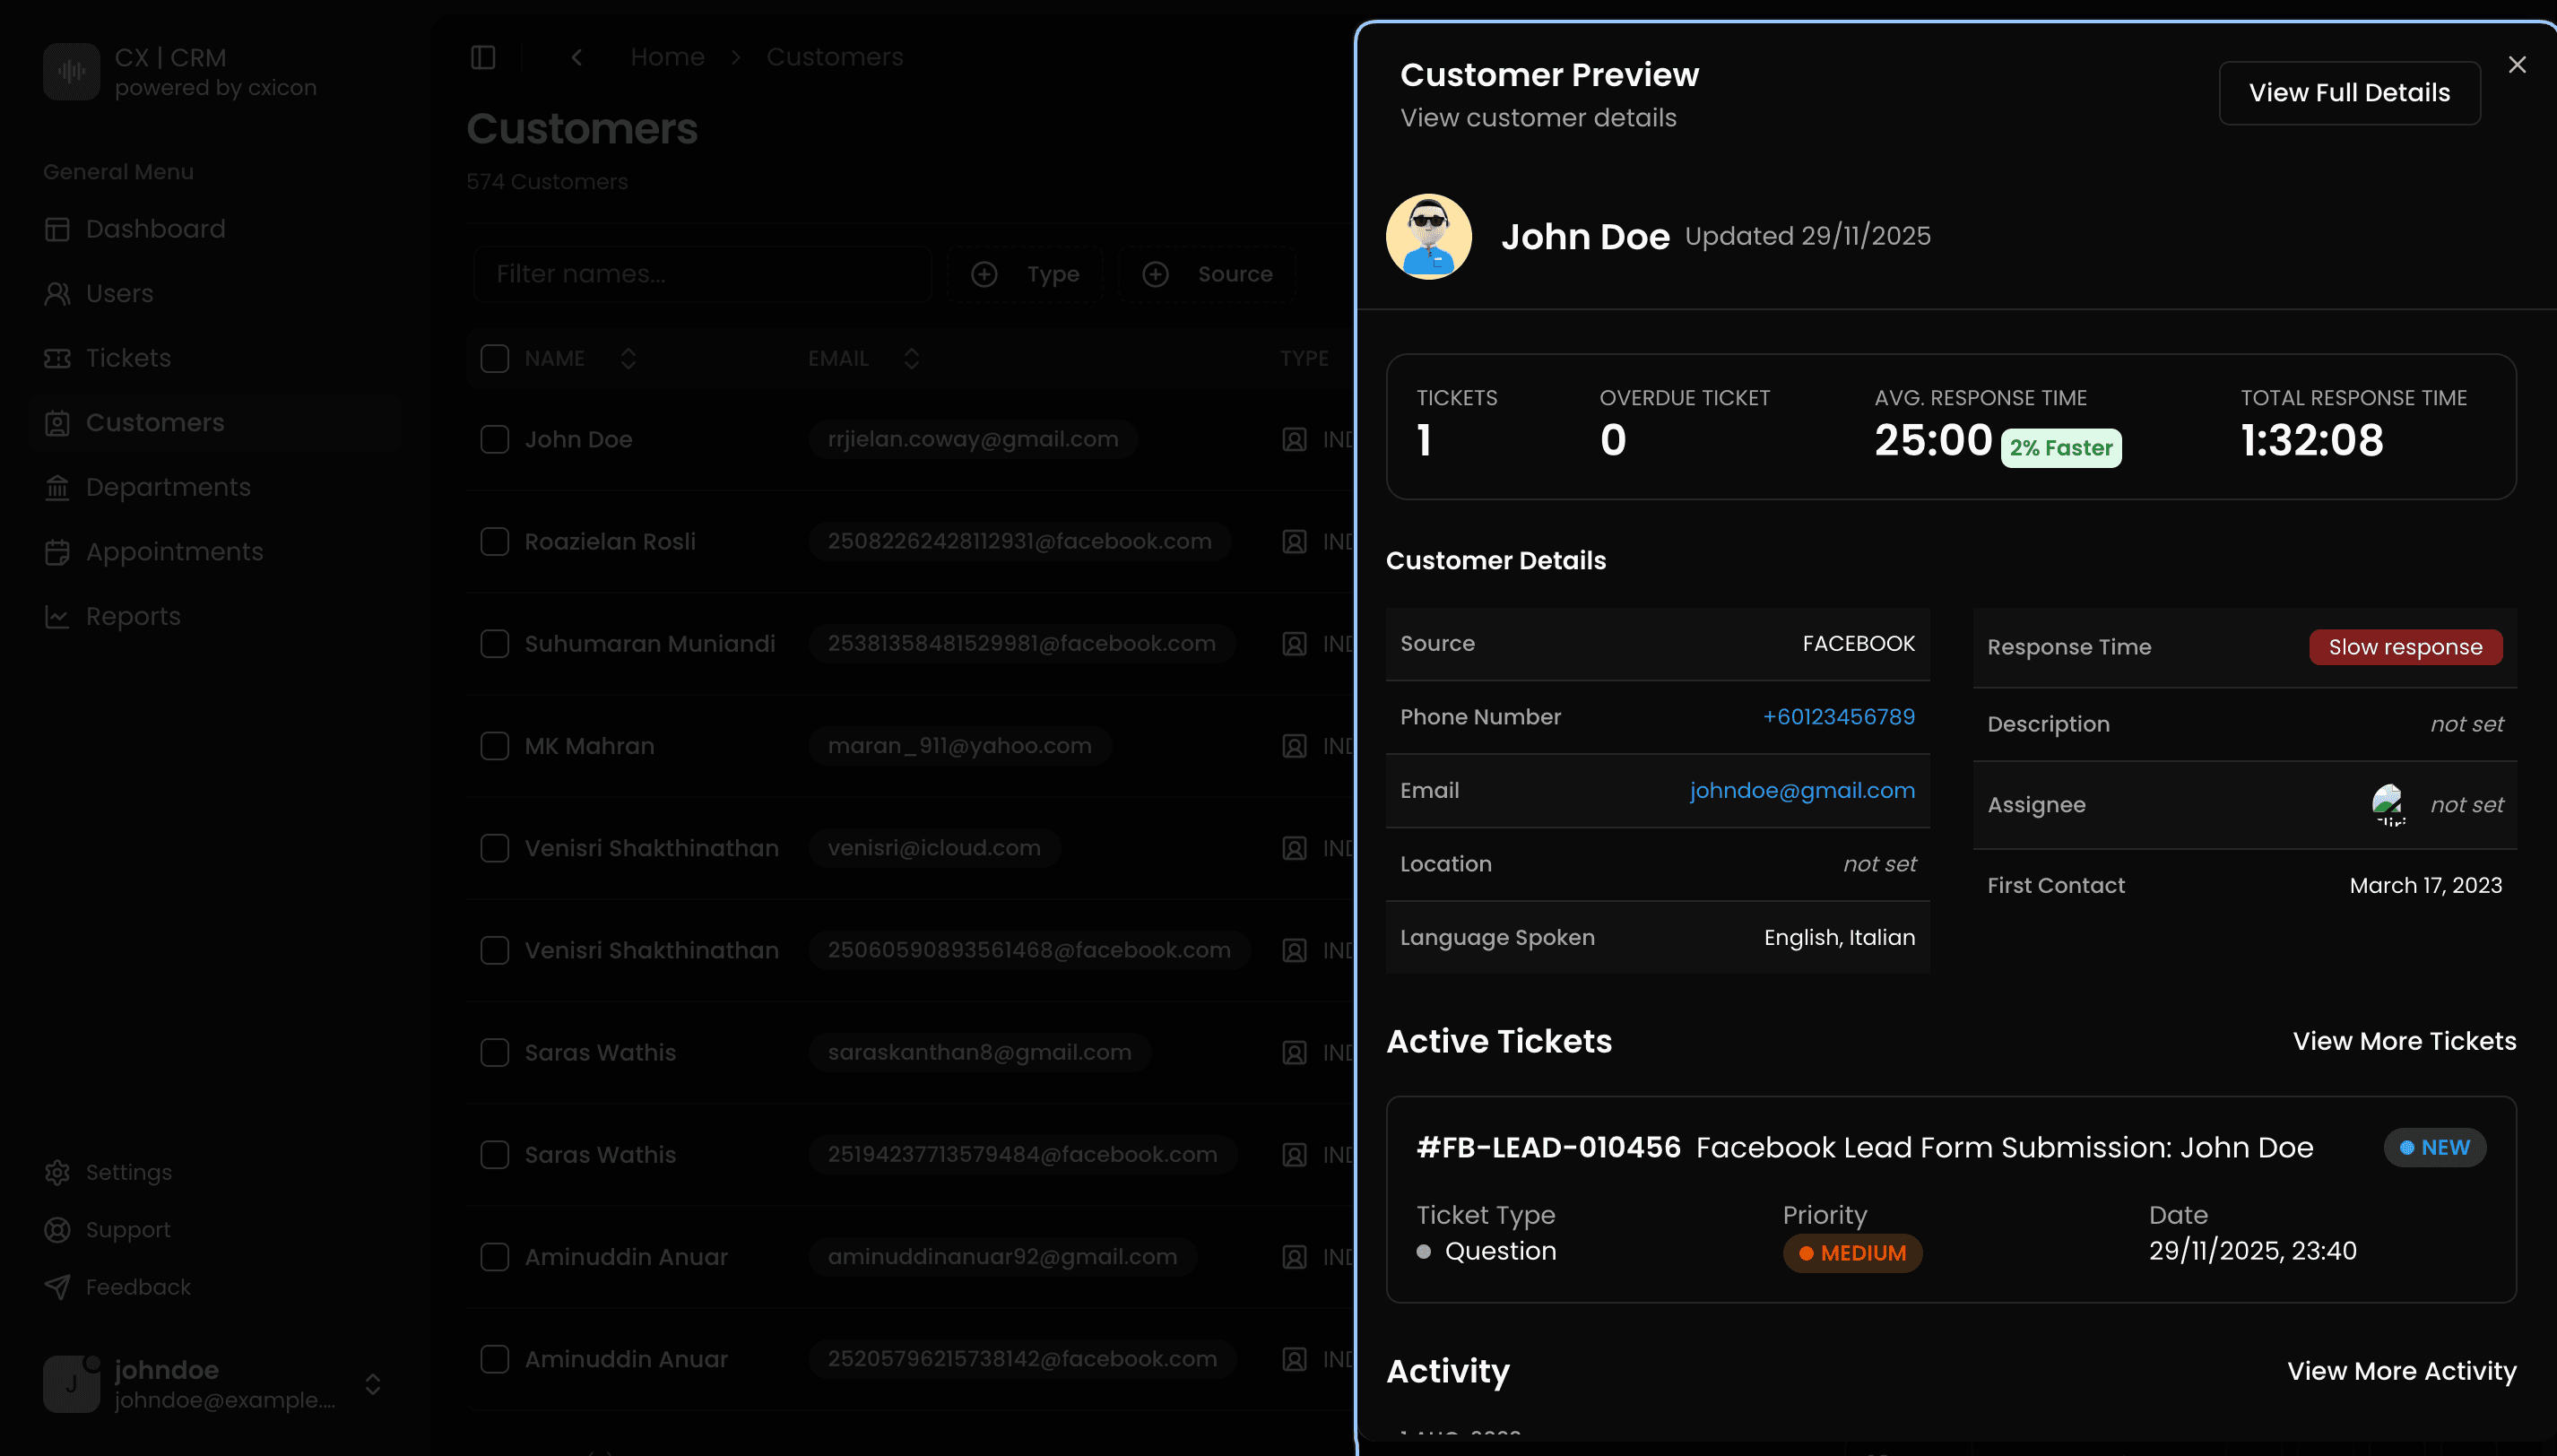Toggle the sidebar panel icon

[483, 57]
